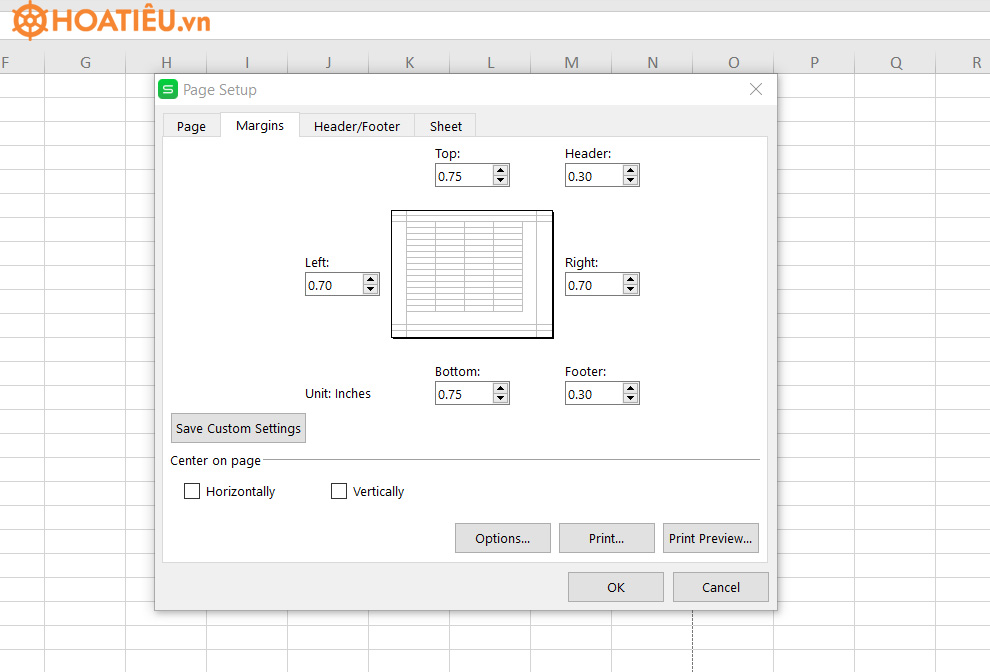
Task: Click the WPS Spreadsheets icon in dialog title
Action: (167, 89)
